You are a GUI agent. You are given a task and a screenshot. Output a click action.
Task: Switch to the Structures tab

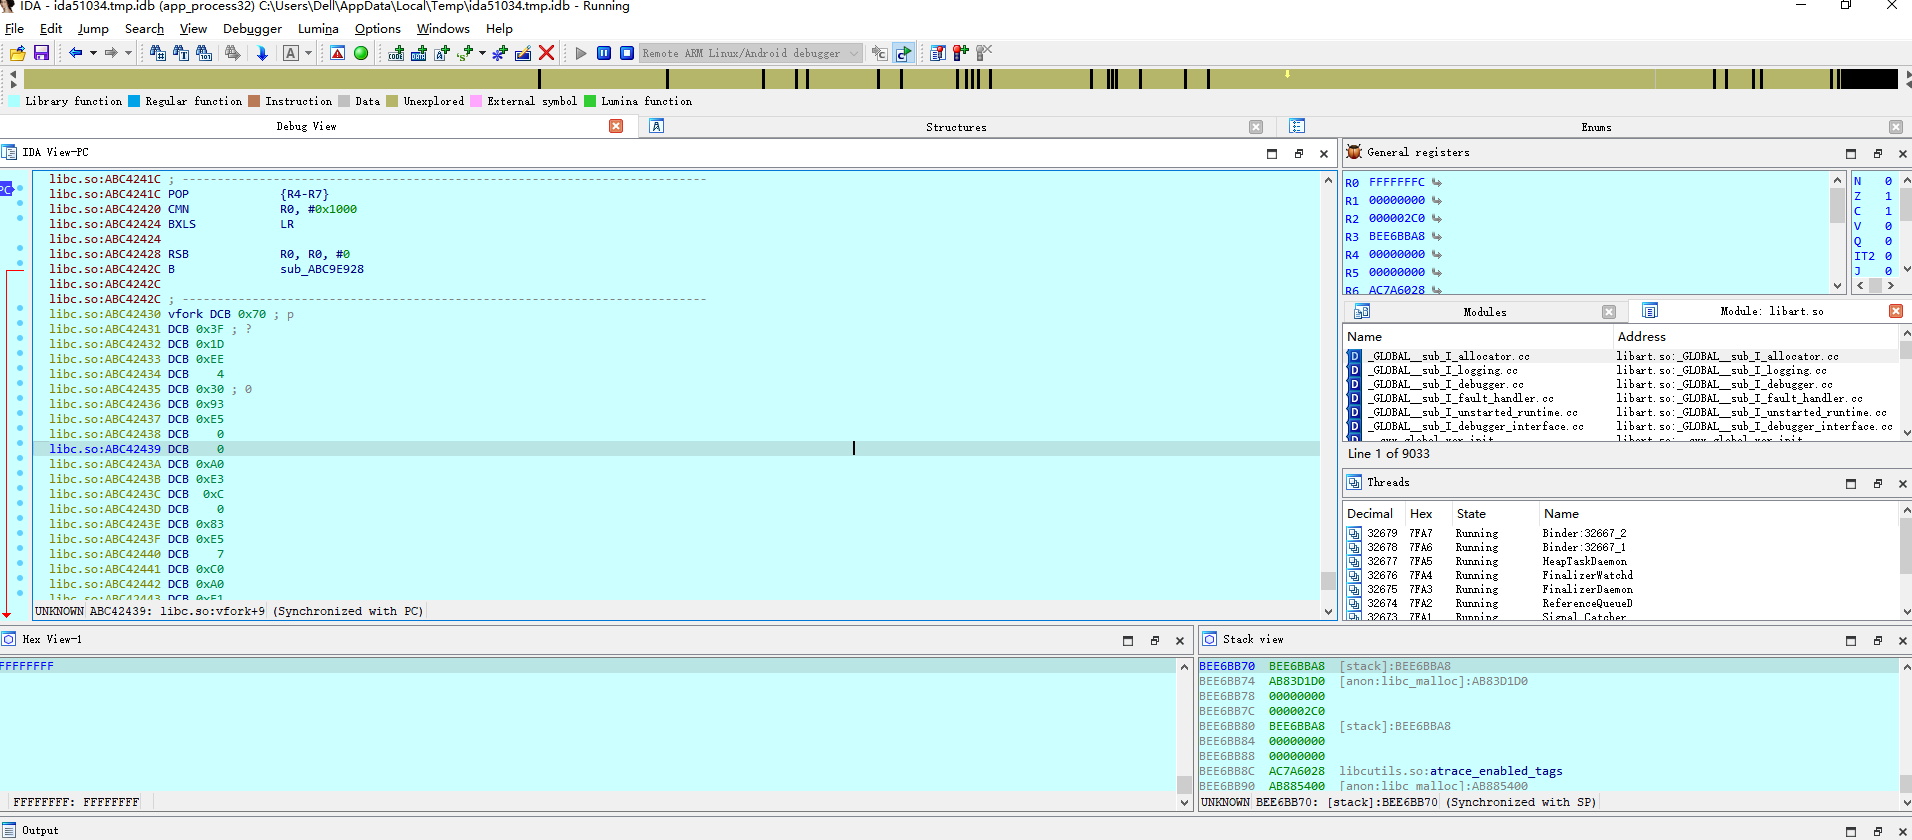pos(956,127)
